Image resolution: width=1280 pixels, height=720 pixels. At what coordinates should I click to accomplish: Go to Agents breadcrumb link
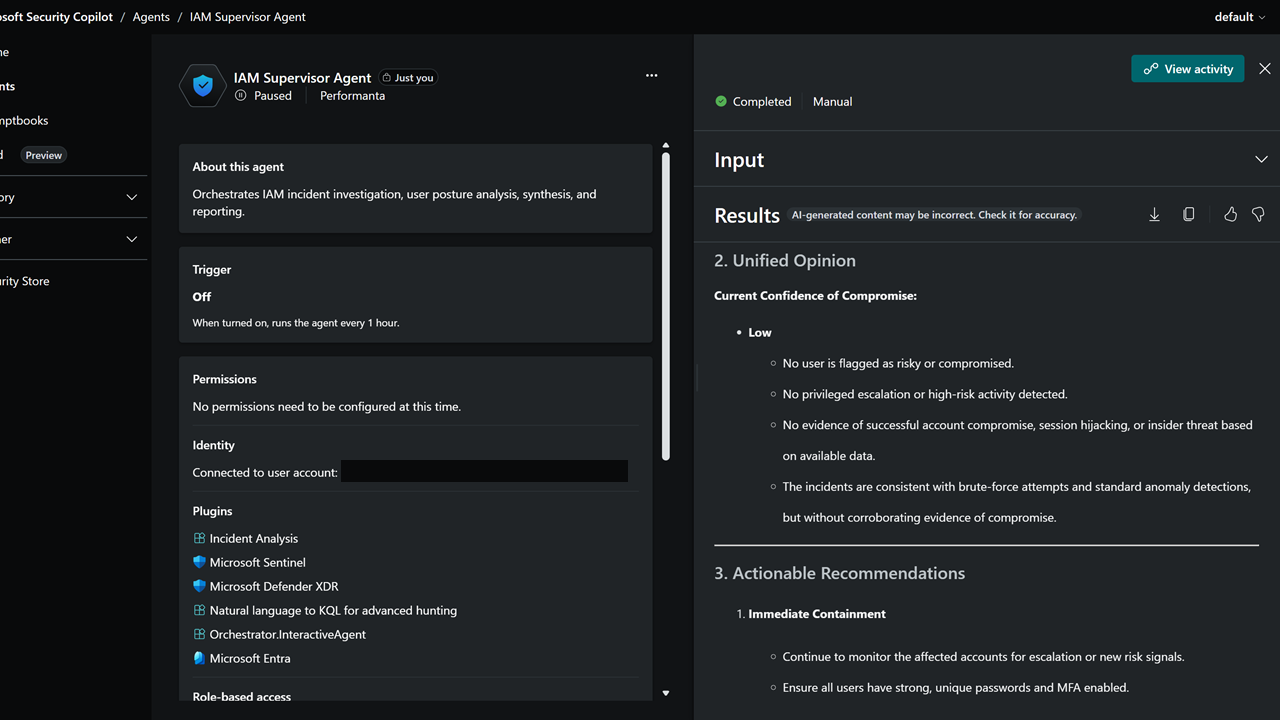[151, 17]
